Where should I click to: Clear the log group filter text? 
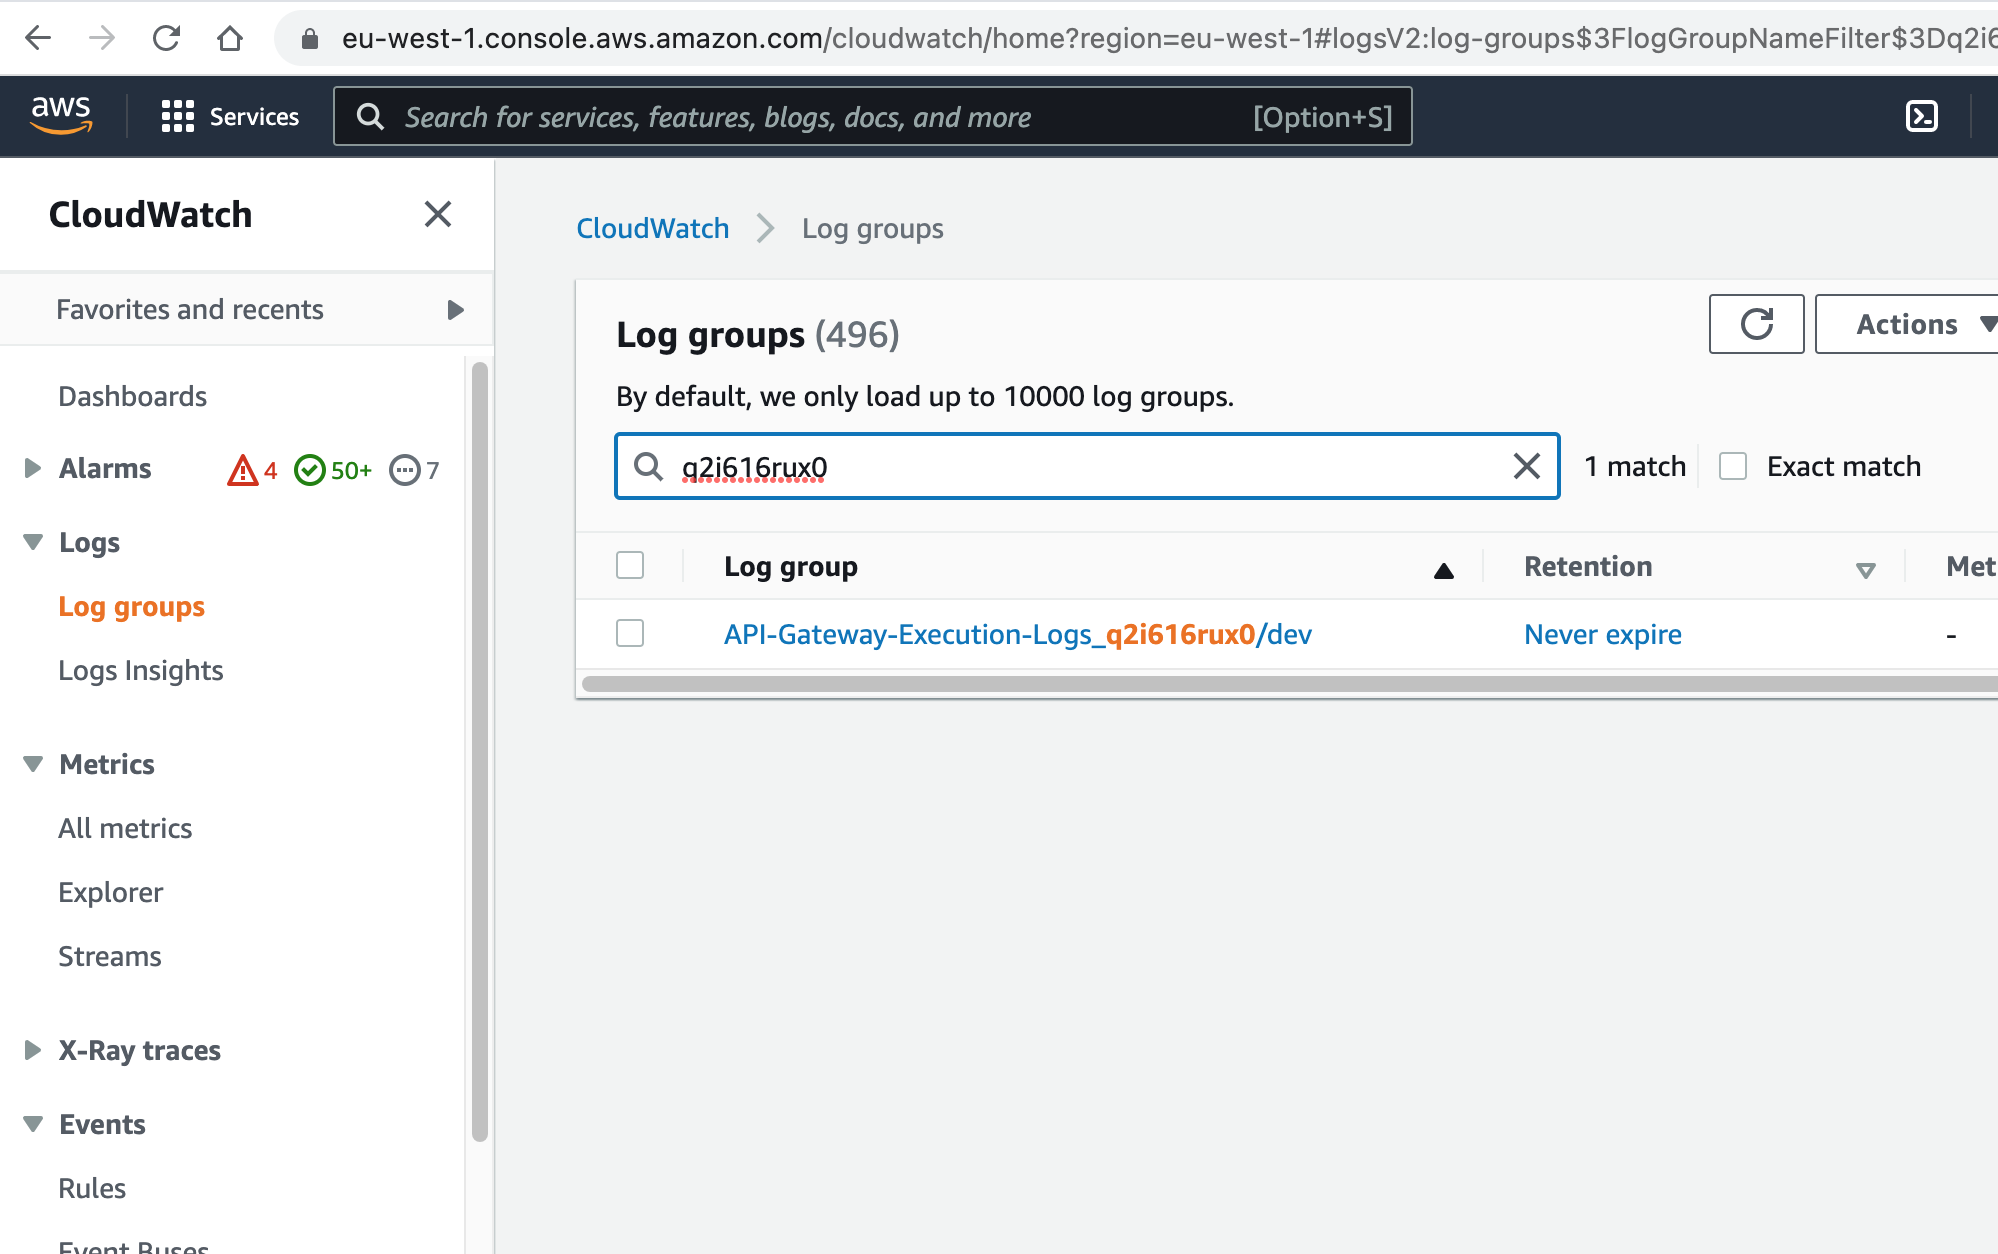(1526, 466)
